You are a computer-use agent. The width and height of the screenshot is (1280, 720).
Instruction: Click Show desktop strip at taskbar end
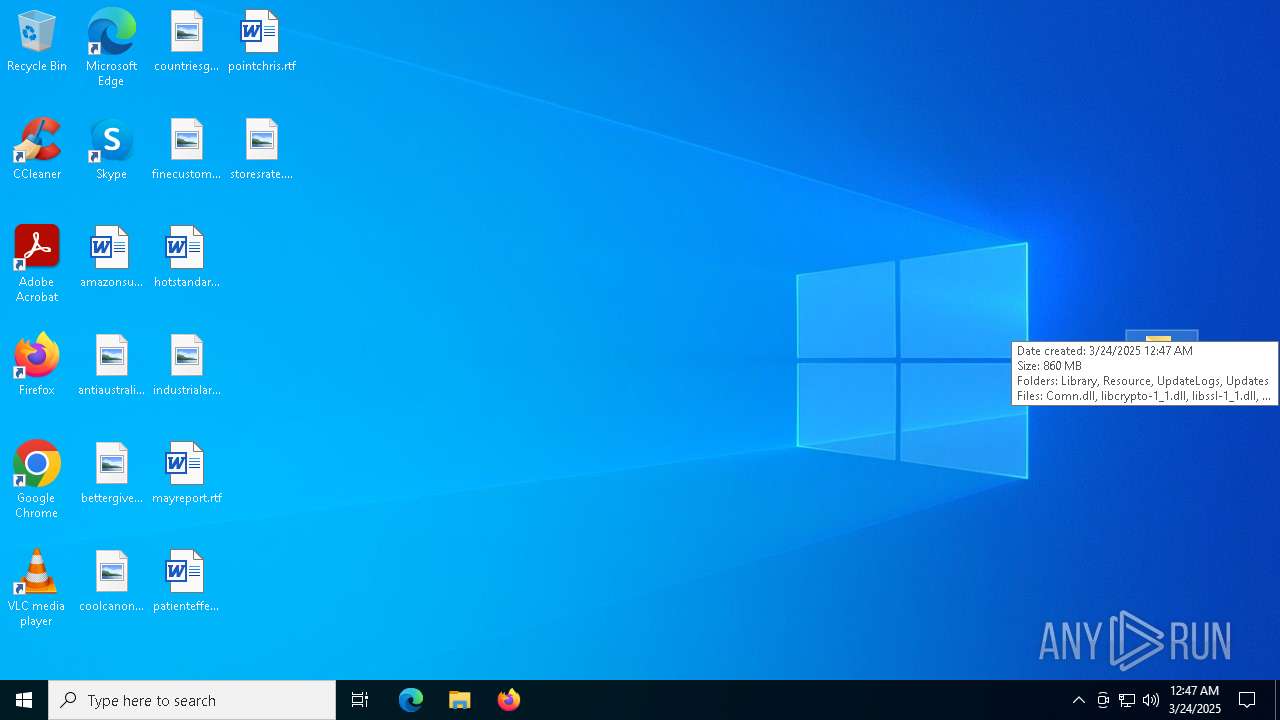(x=1277, y=700)
